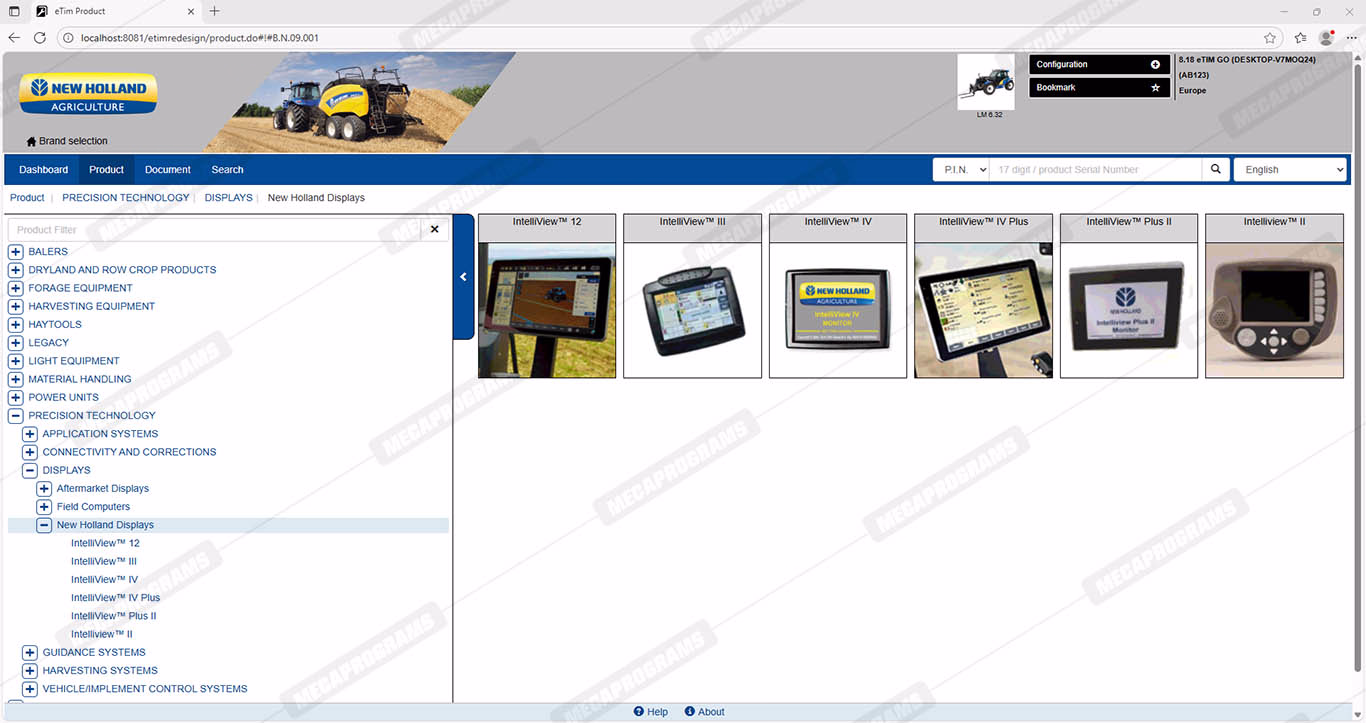This screenshot has width=1366, height=723.
Task: Open the English language dropdown
Action: (x=1289, y=170)
